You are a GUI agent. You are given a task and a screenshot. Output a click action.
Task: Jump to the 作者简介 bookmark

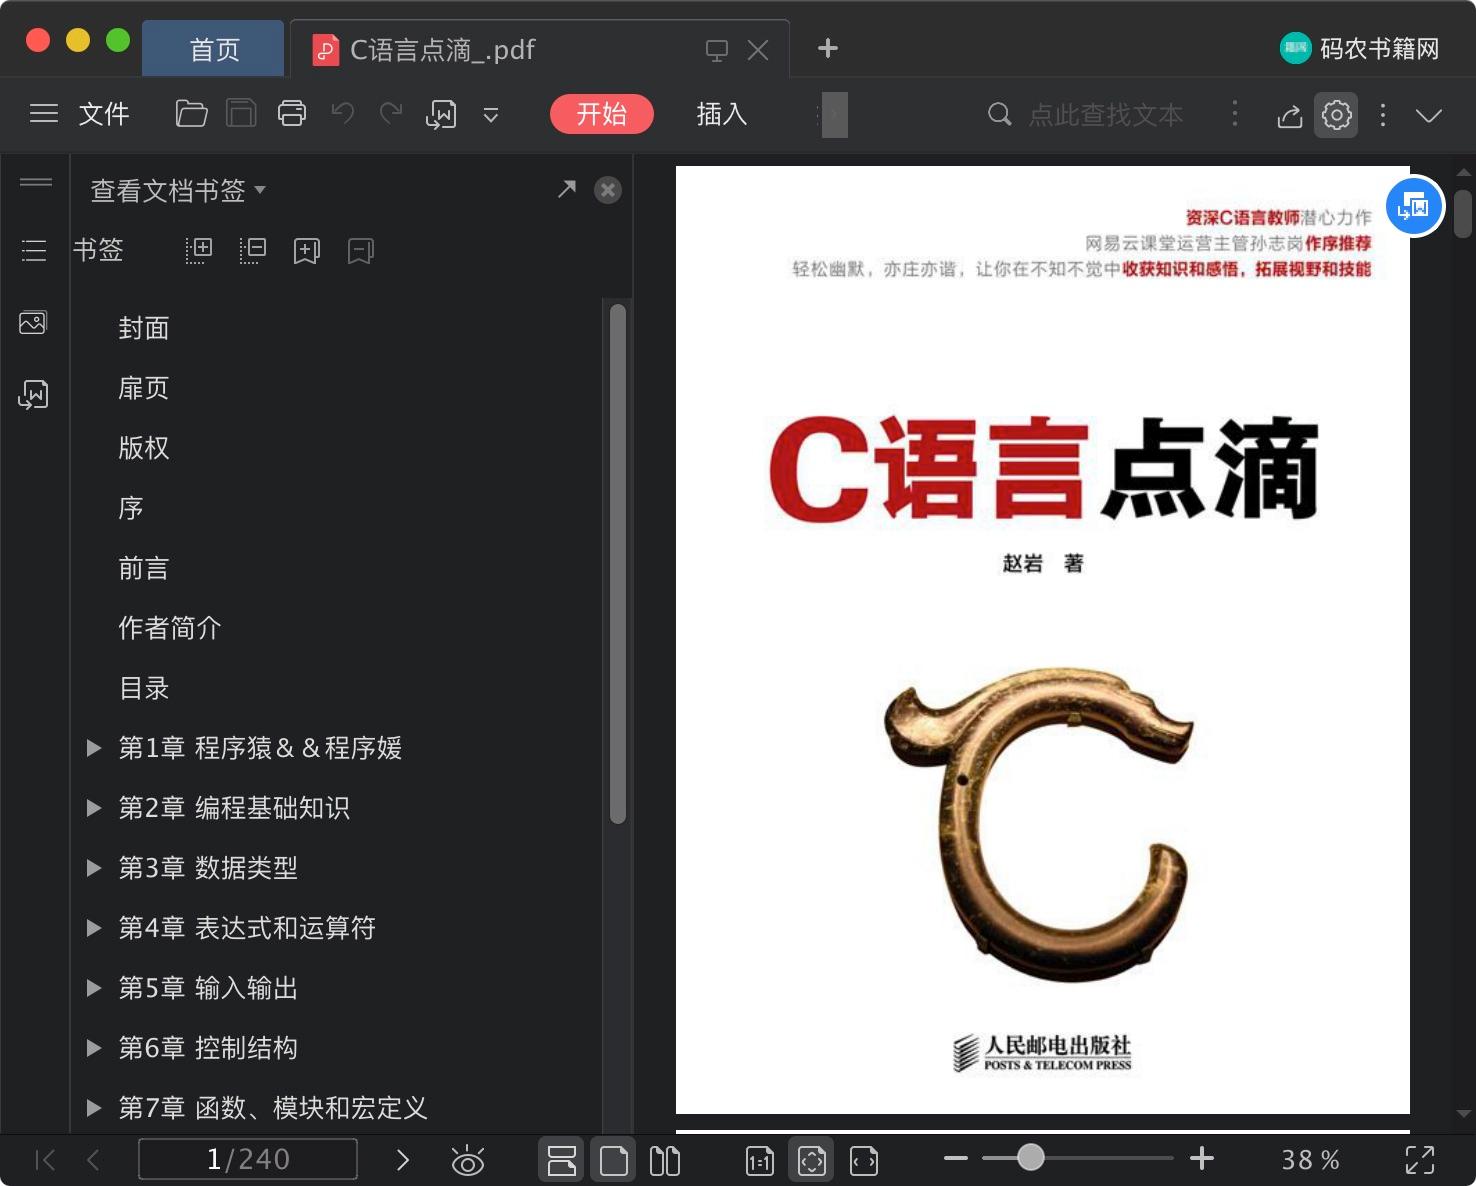point(170,628)
